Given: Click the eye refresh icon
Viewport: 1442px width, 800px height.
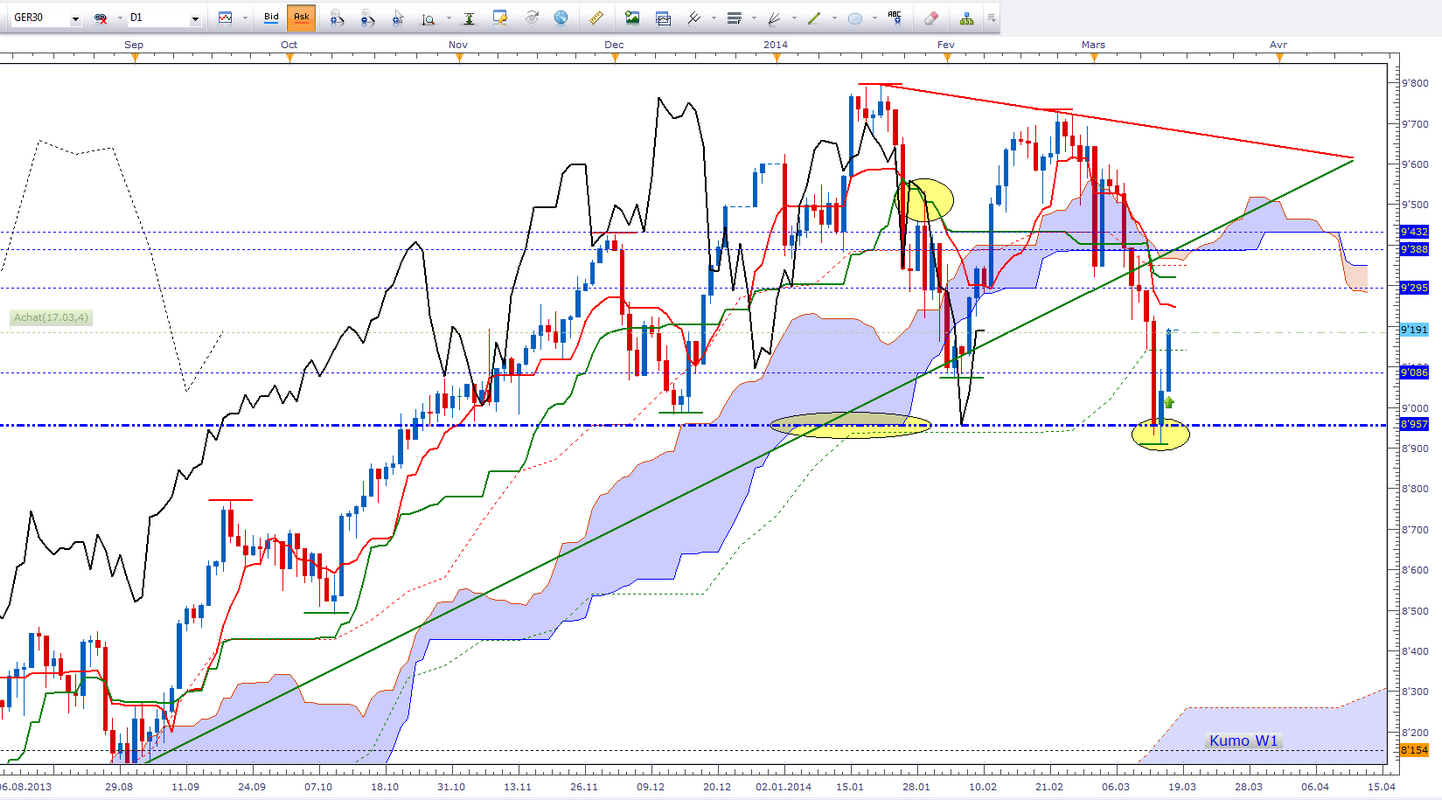Looking at the screenshot, I should pyautogui.click(x=531, y=18).
